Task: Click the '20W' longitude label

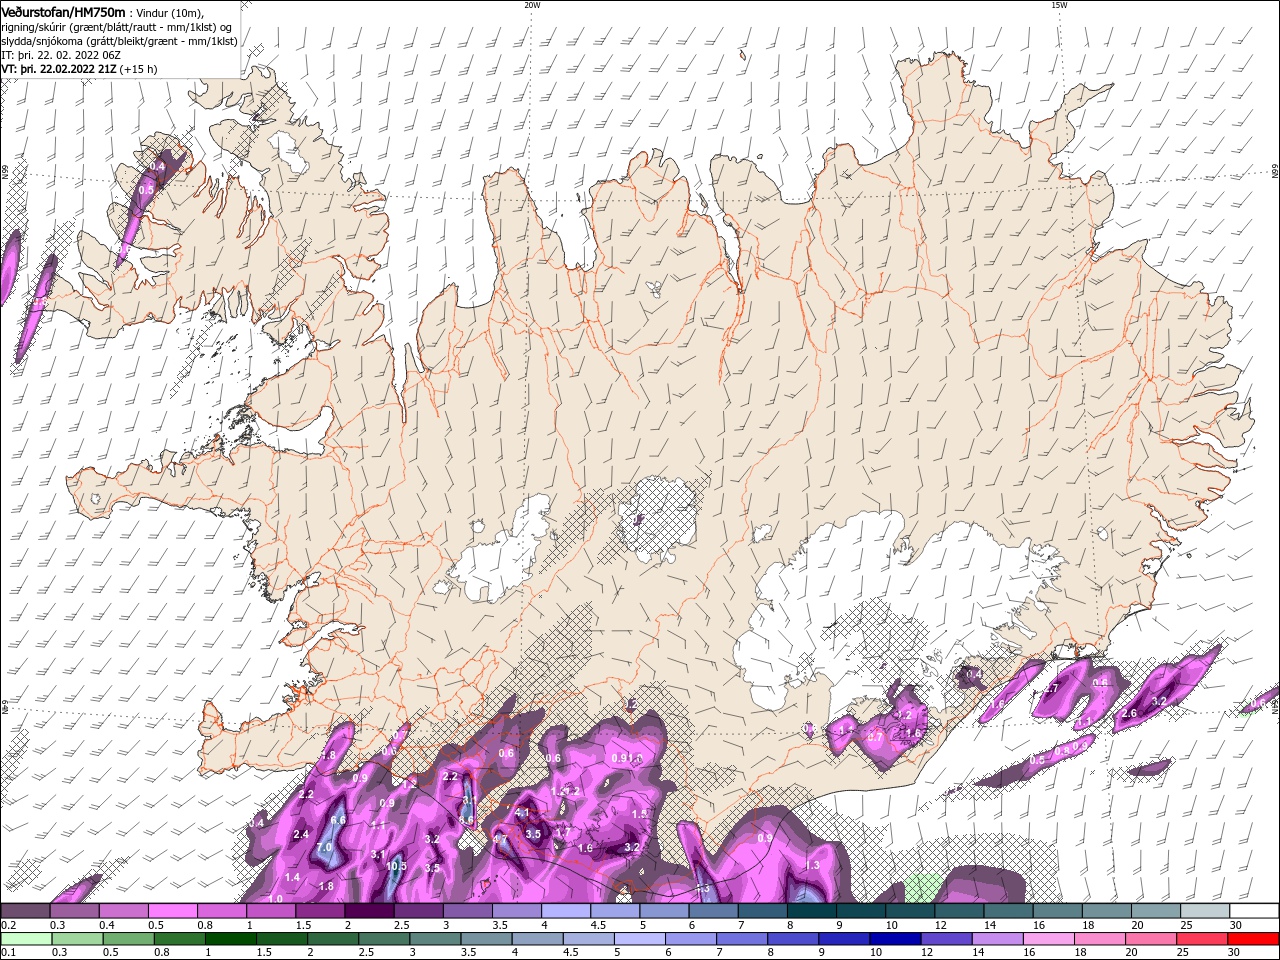Action: [x=532, y=5]
